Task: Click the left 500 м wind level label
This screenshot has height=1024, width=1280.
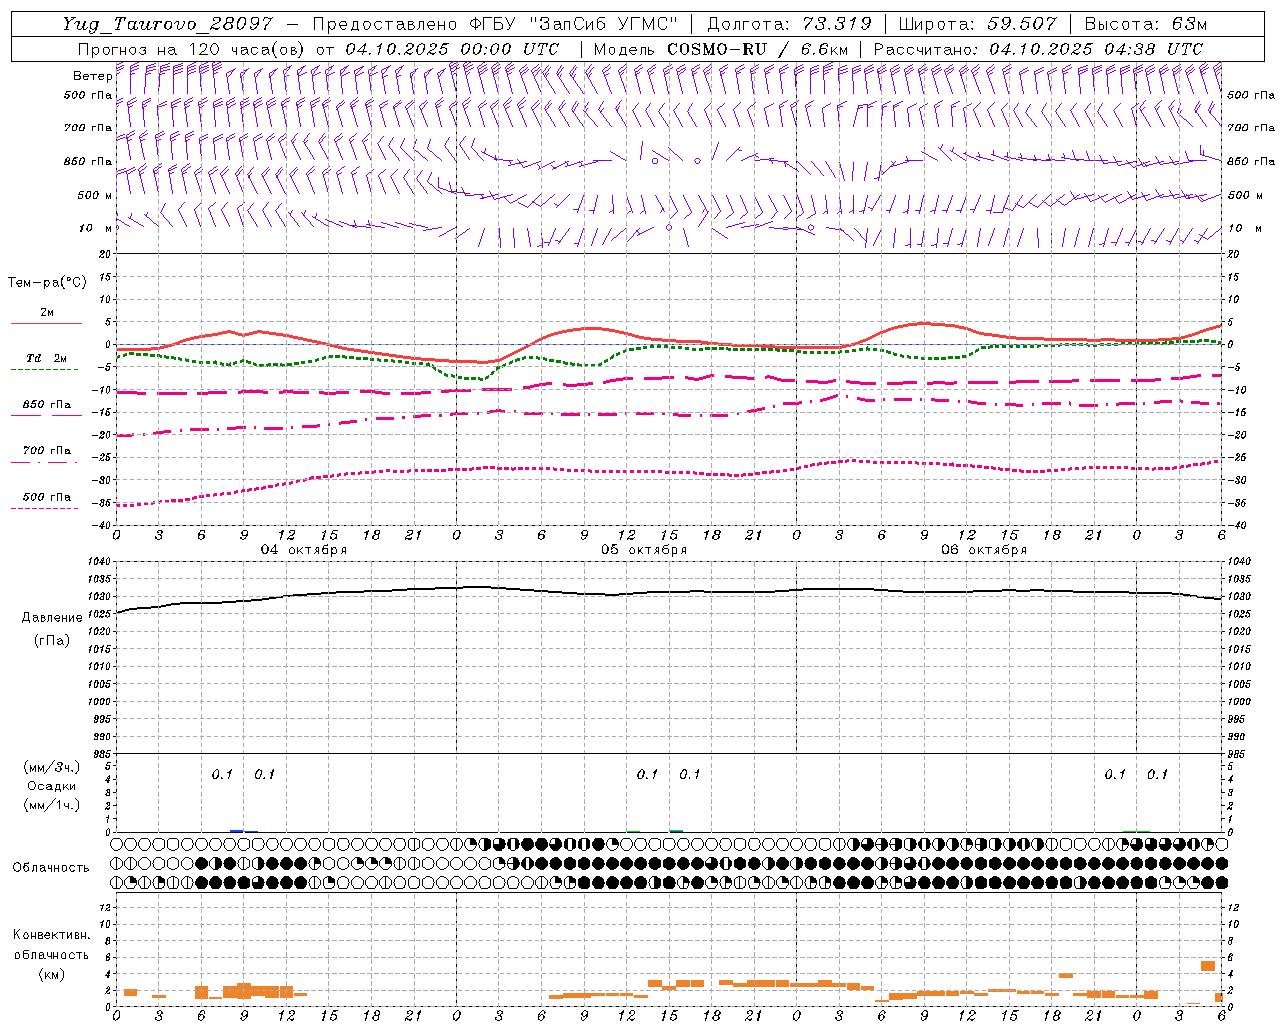Action: (95, 195)
